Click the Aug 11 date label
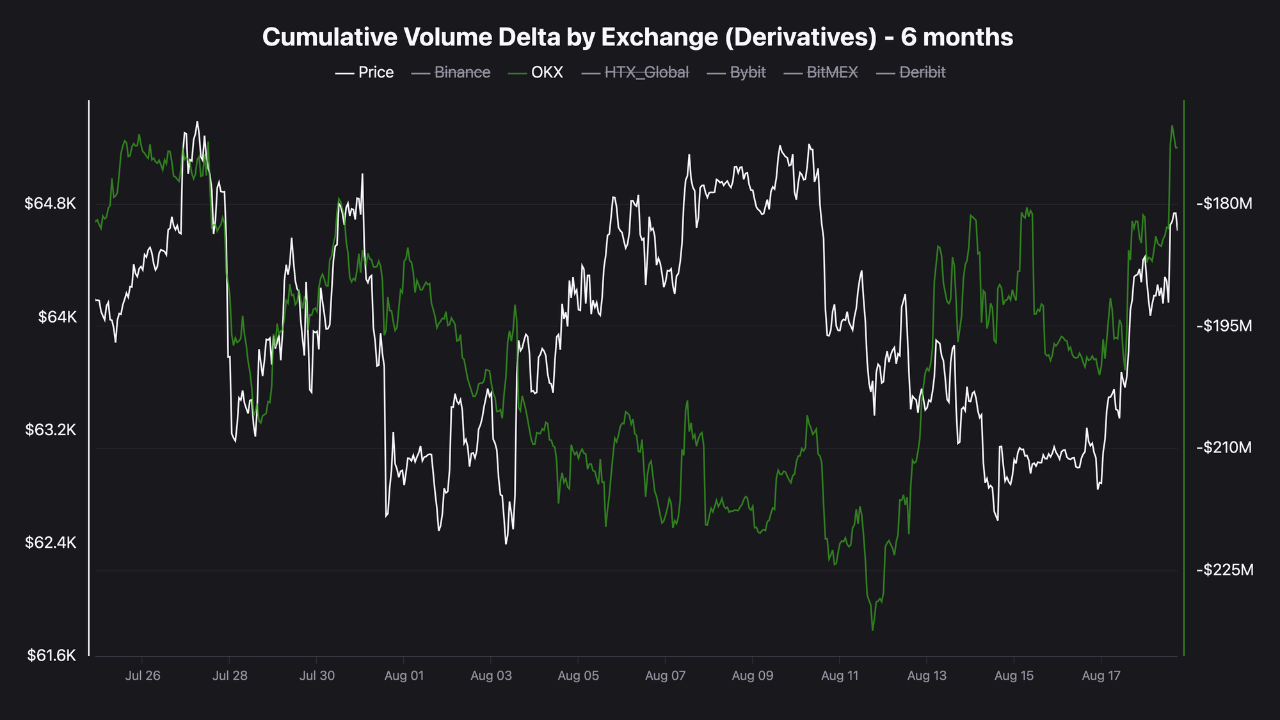1280x720 pixels. click(x=839, y=676)
